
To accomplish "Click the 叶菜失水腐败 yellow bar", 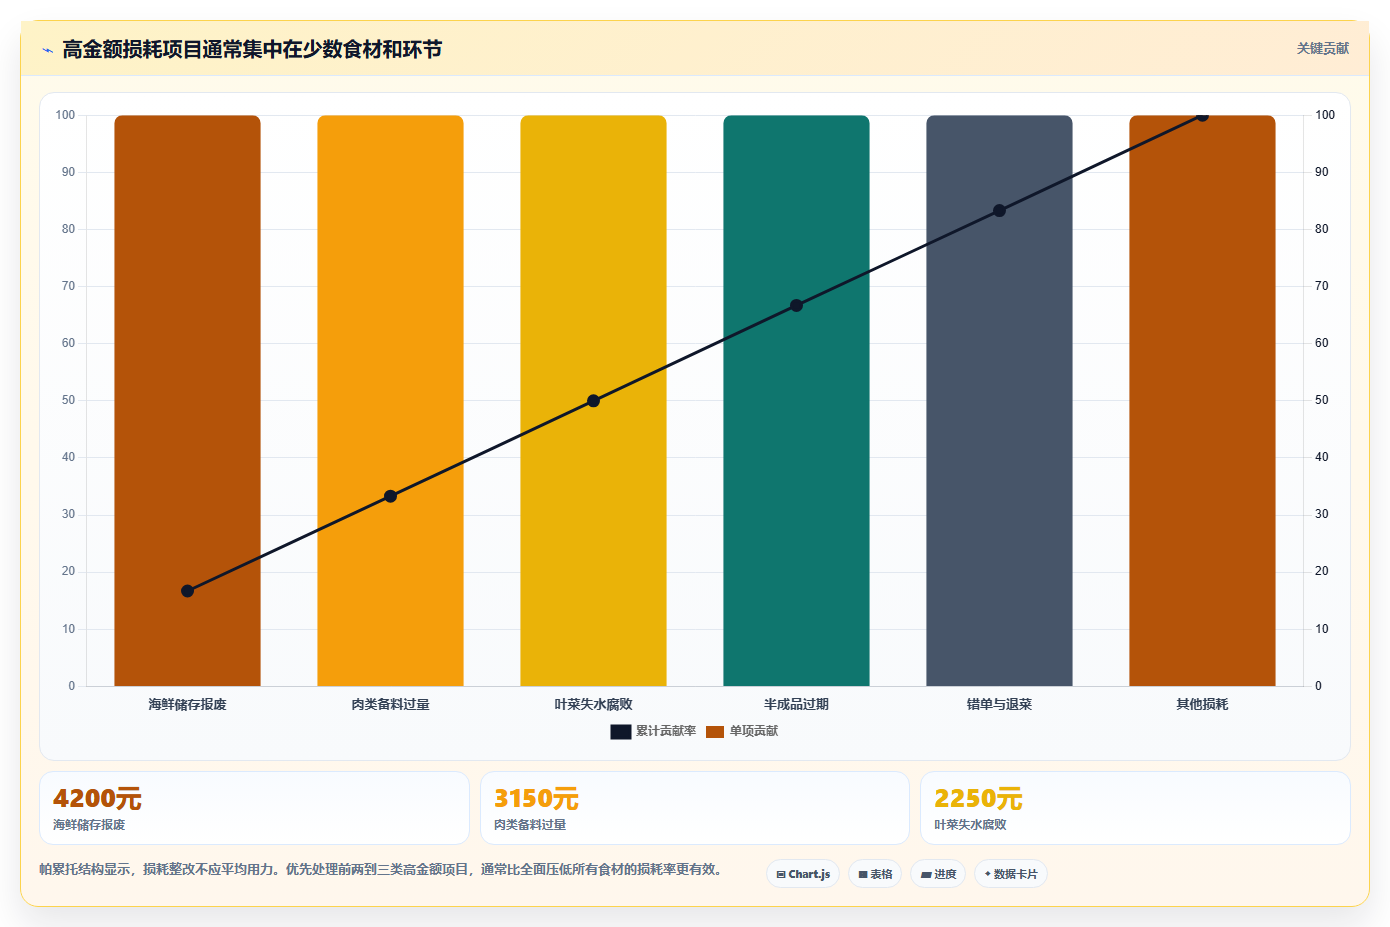I will (593, 401).
